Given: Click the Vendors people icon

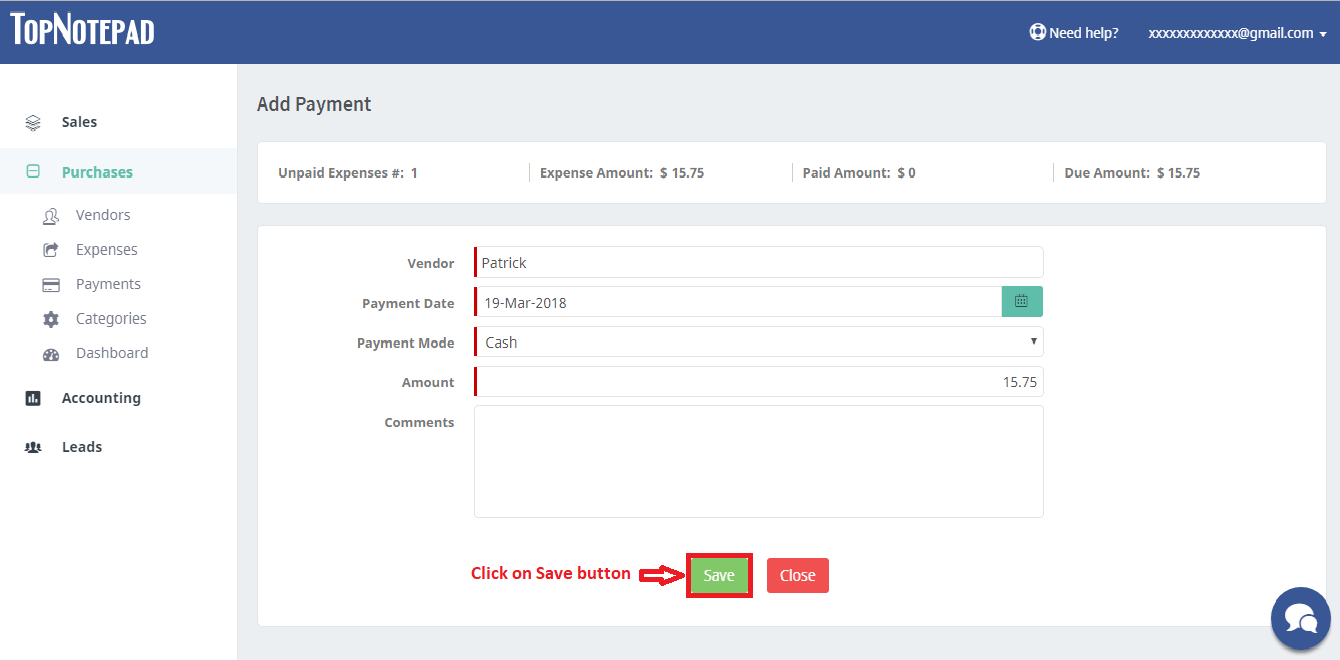Looking at the screenshot, I should coord(51,215).
